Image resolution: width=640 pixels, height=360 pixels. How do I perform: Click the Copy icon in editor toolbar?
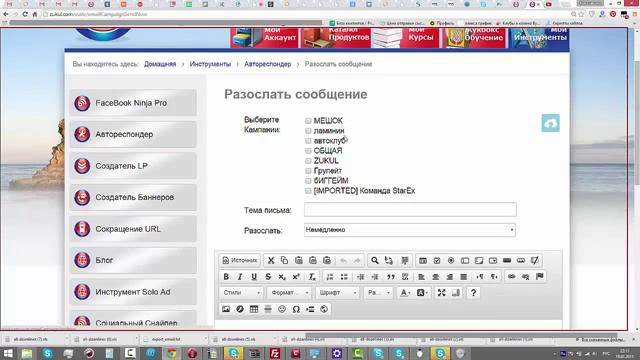pyautogui.click(x=284, y=260)
